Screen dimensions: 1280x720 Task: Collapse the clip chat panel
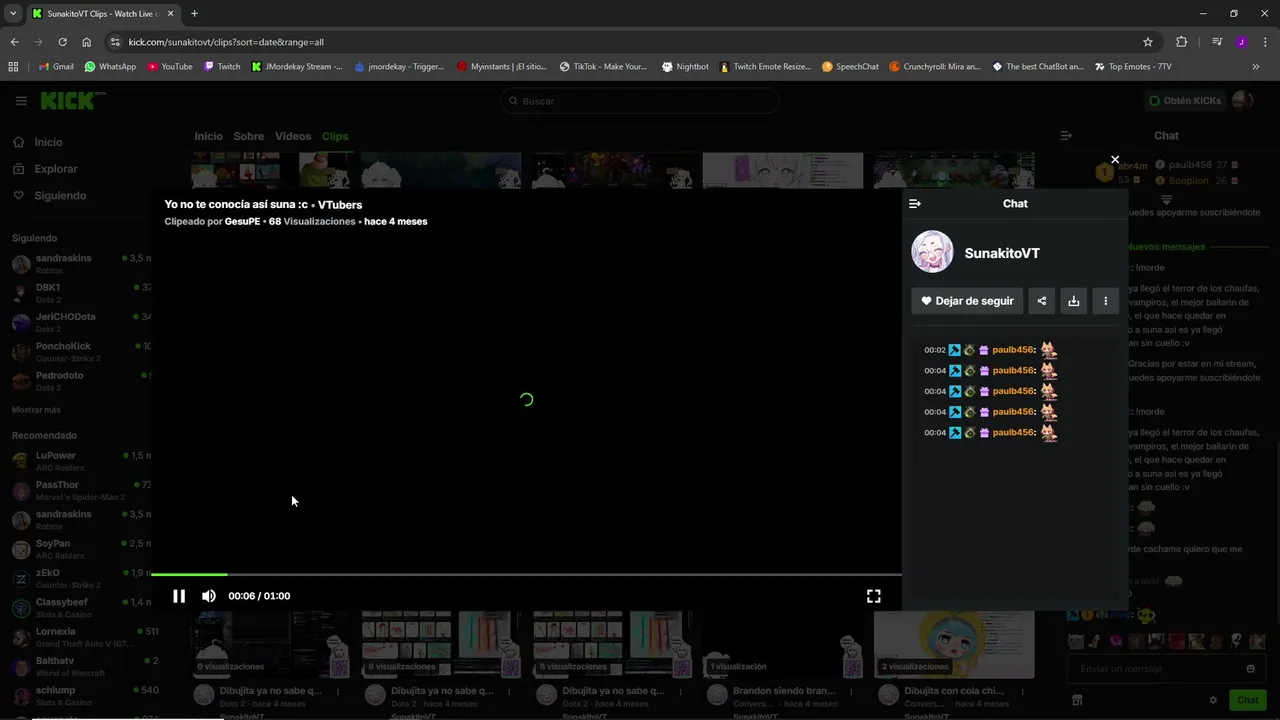point(914,204)
